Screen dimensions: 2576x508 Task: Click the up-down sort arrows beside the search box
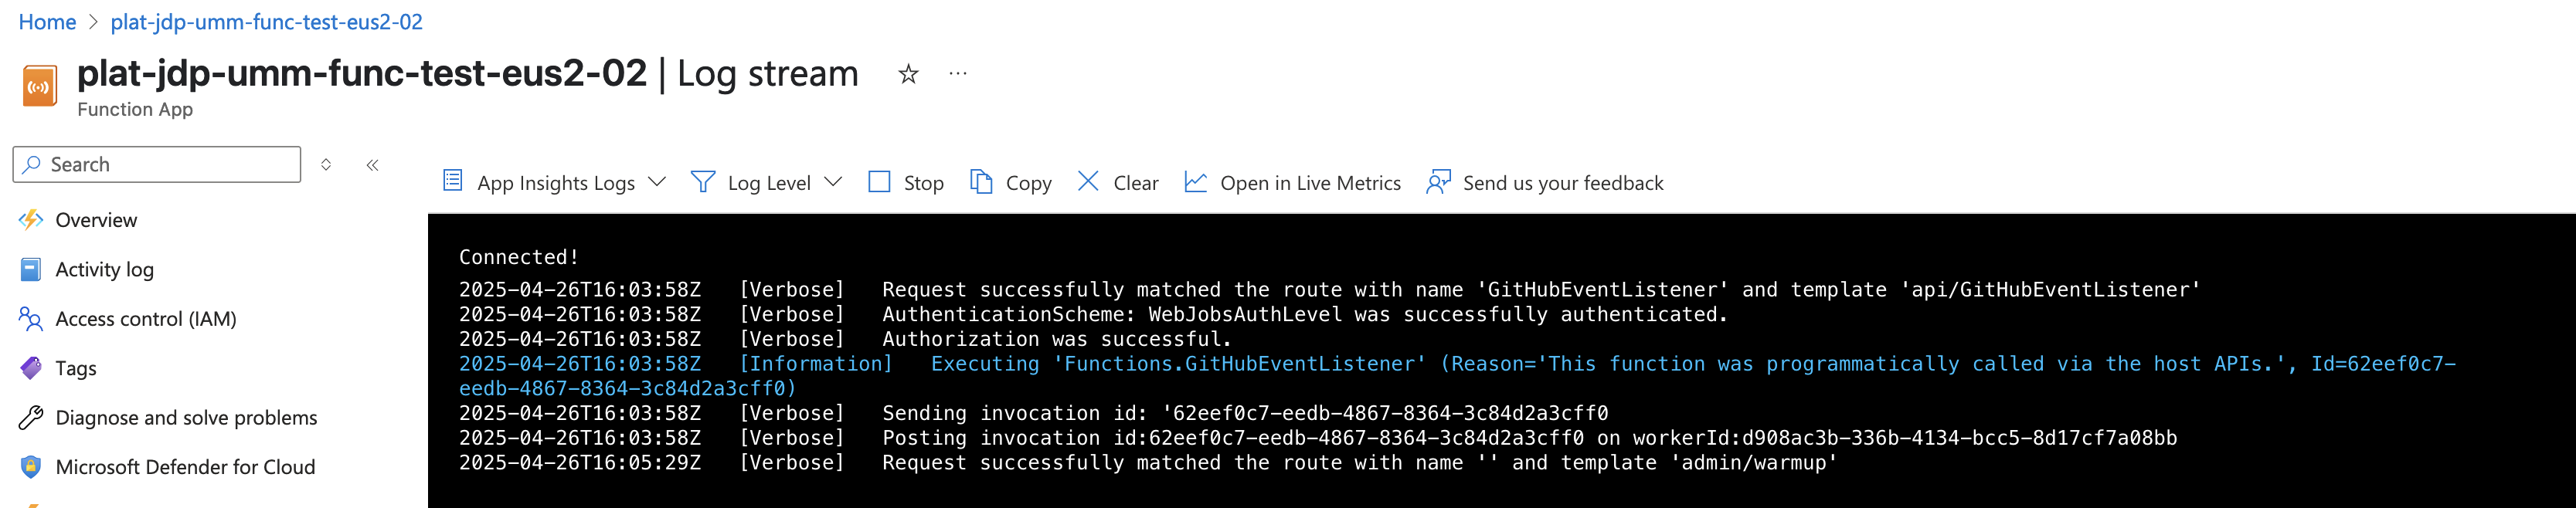click(x=326, y=165)
